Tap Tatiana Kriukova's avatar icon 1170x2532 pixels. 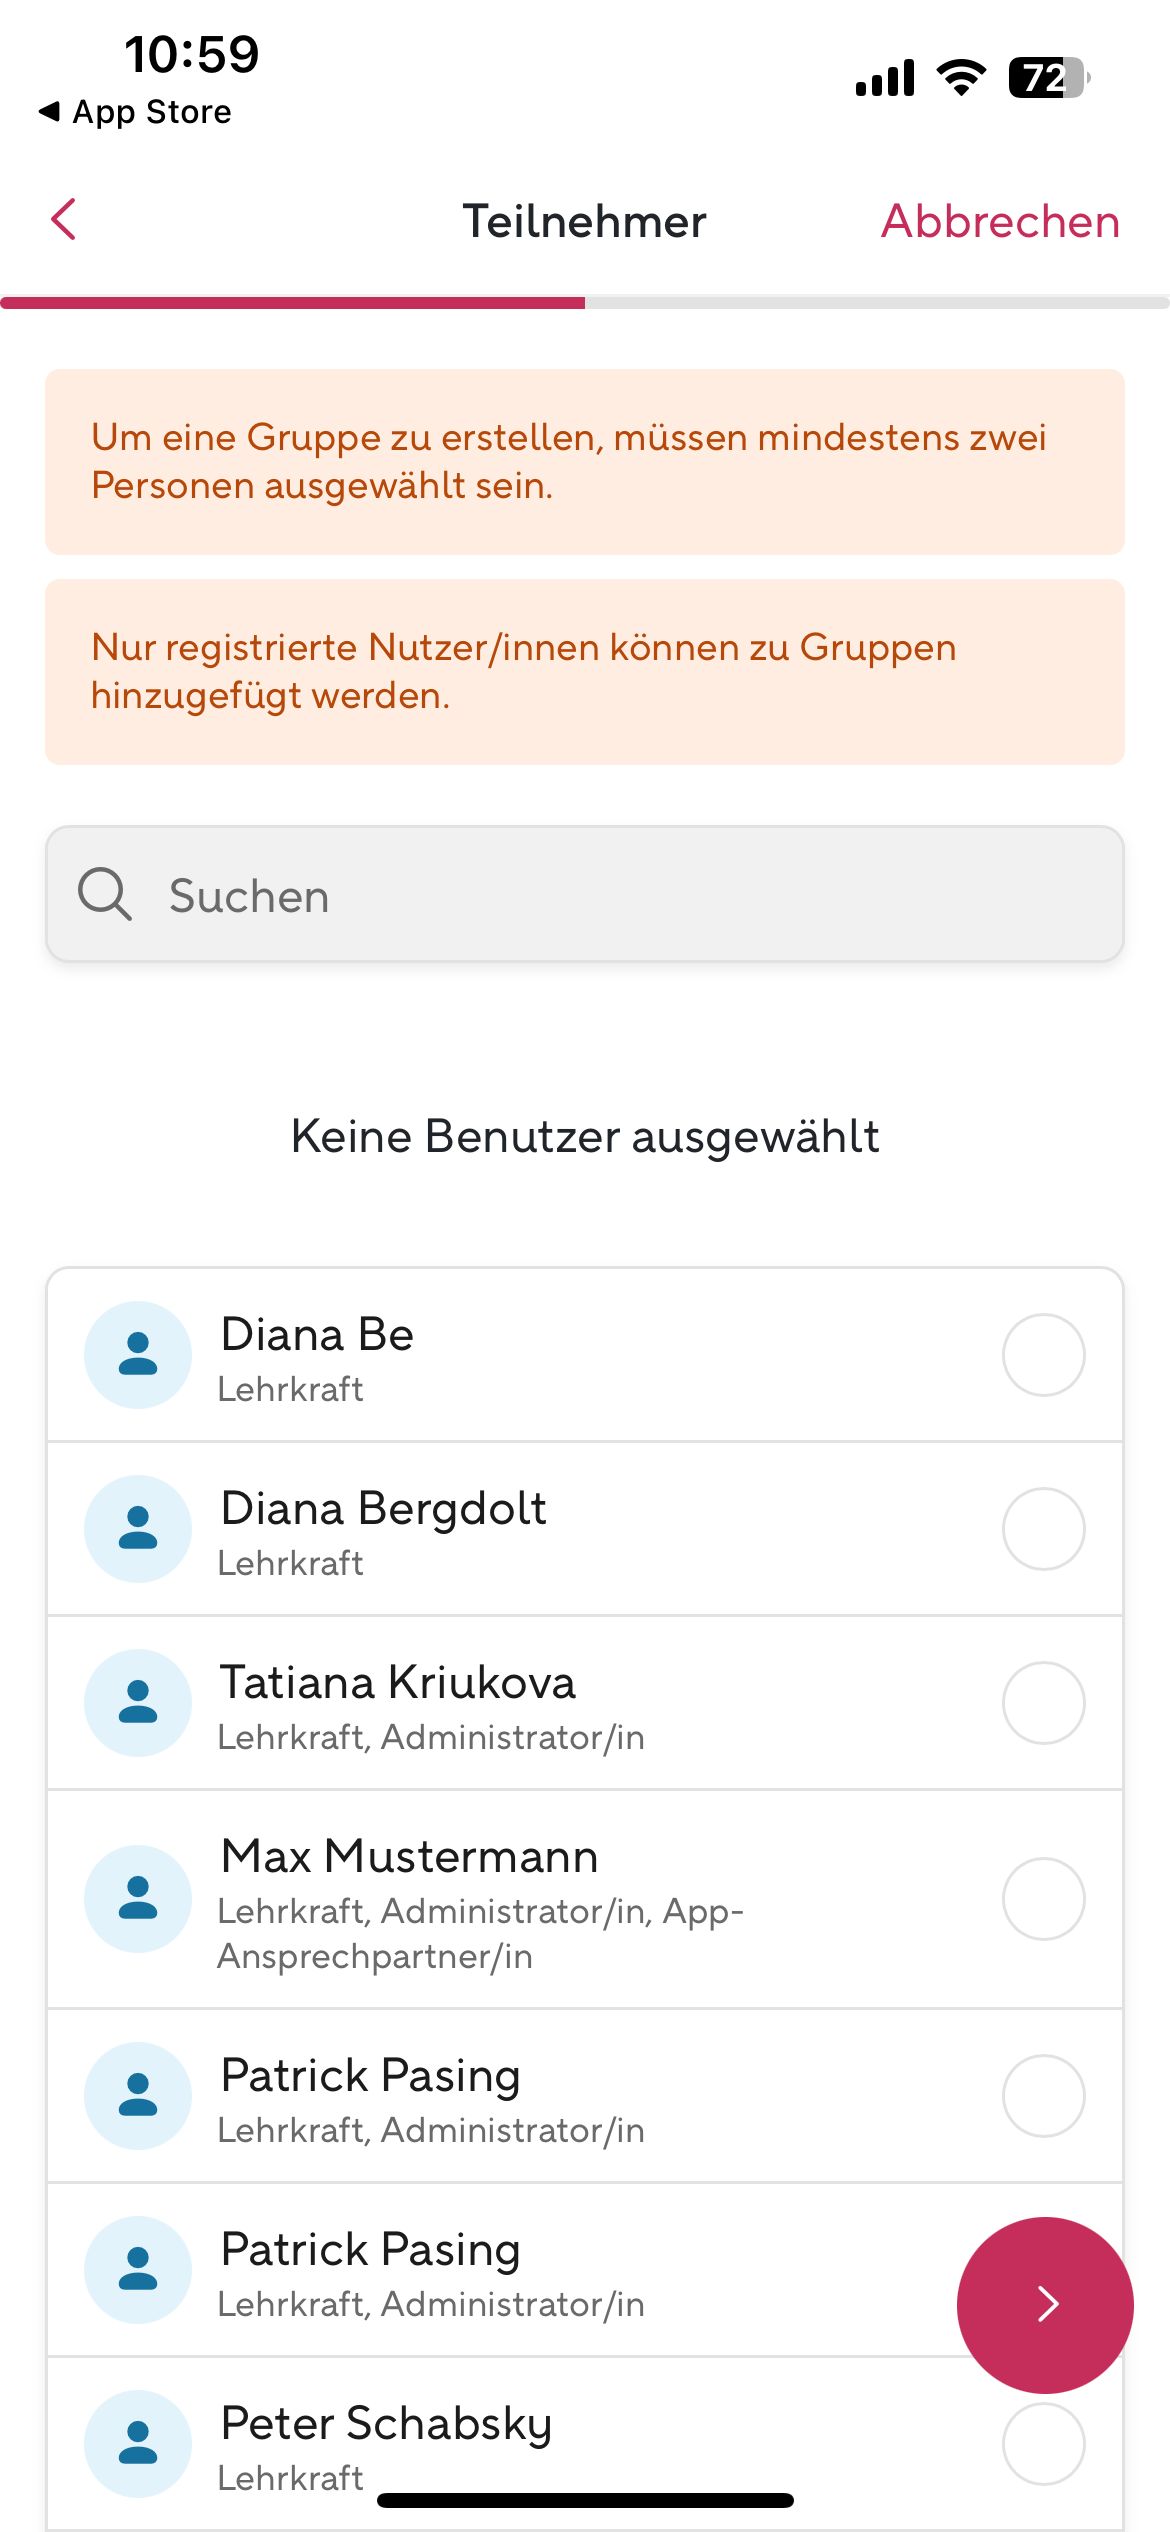[138, 1703]
